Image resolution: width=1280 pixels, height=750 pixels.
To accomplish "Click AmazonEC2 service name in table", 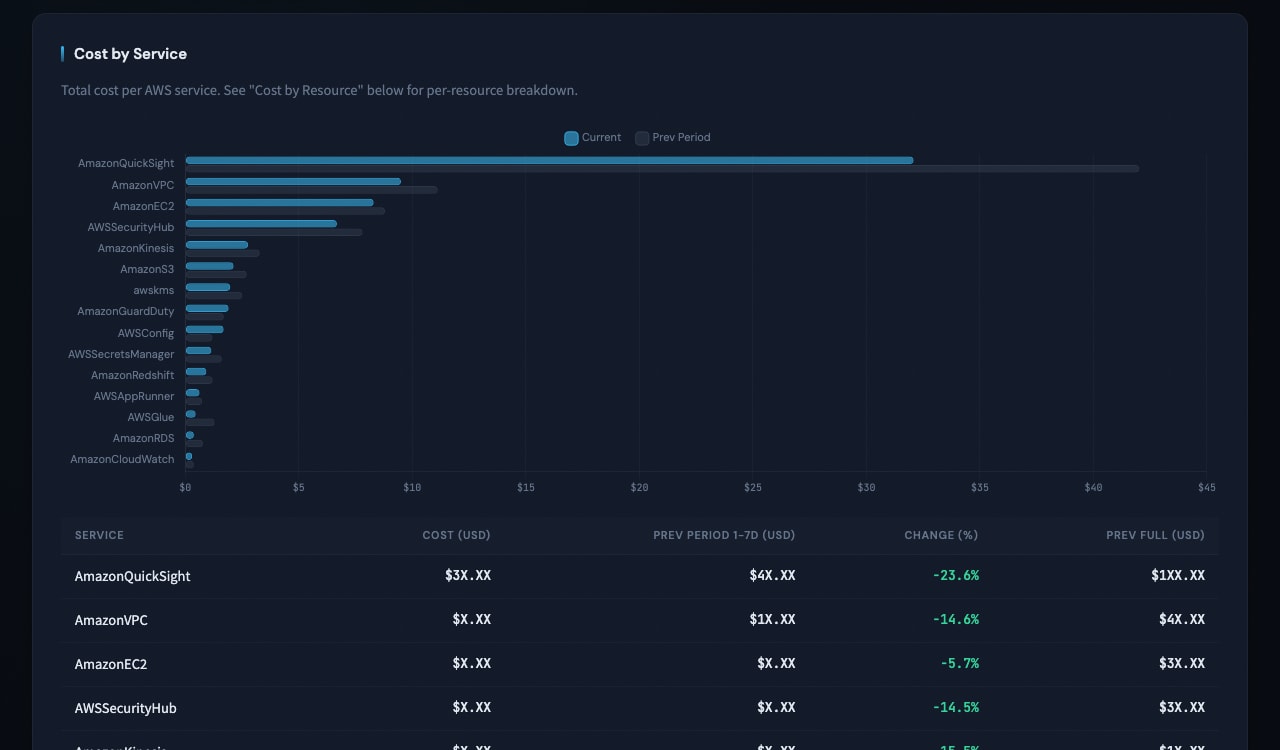I will coord(111,664).
